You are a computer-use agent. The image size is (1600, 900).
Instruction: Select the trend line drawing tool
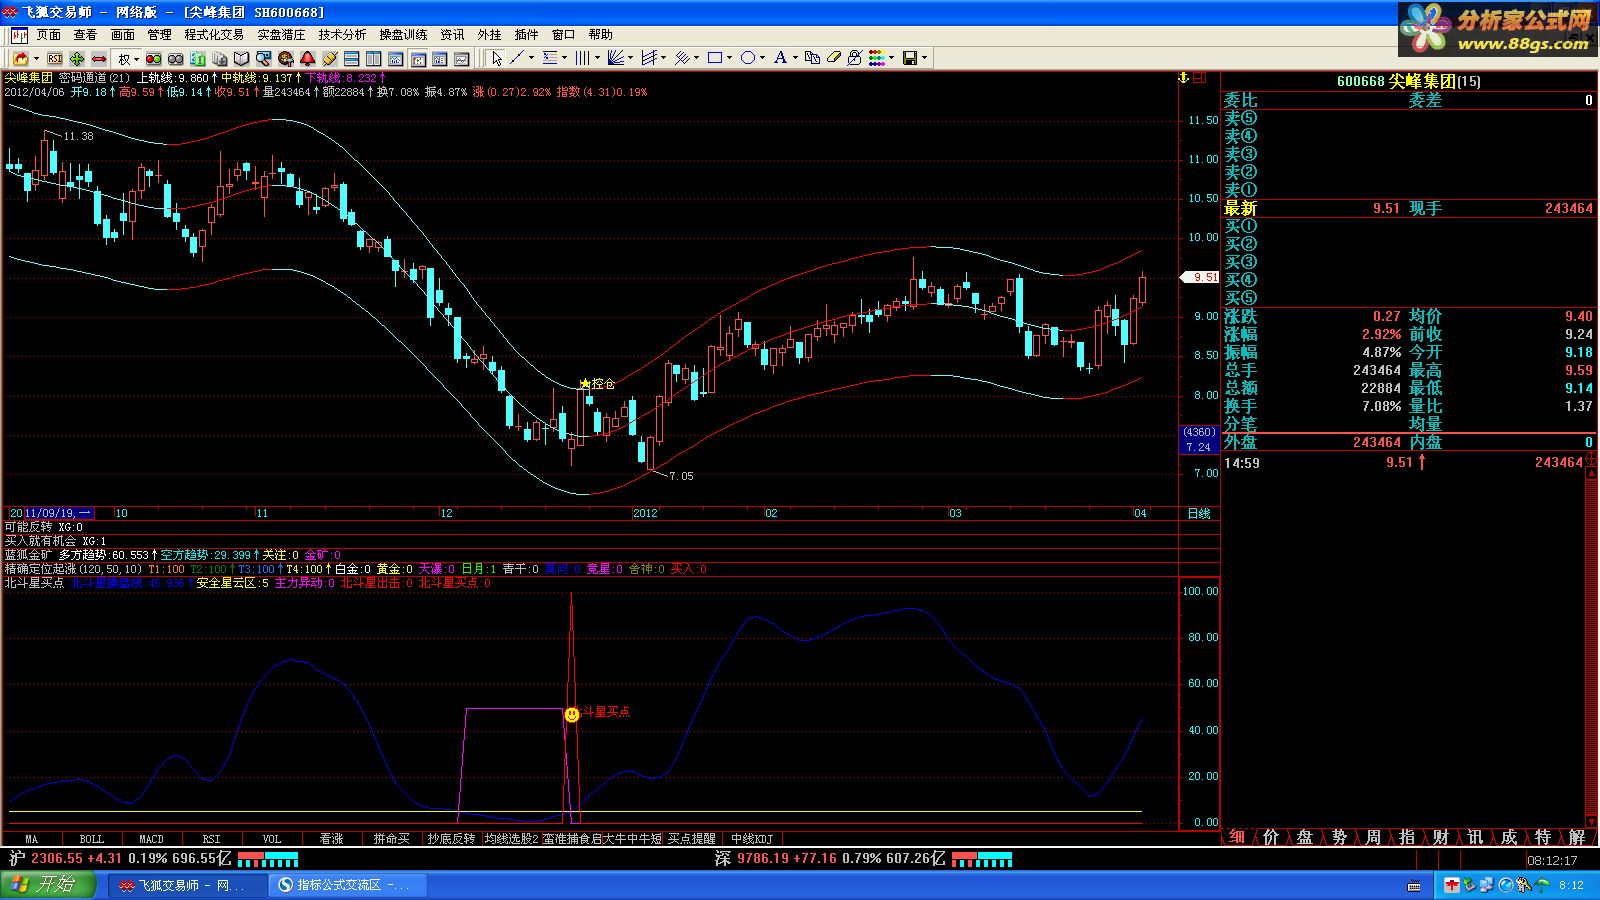pos(517,58)
